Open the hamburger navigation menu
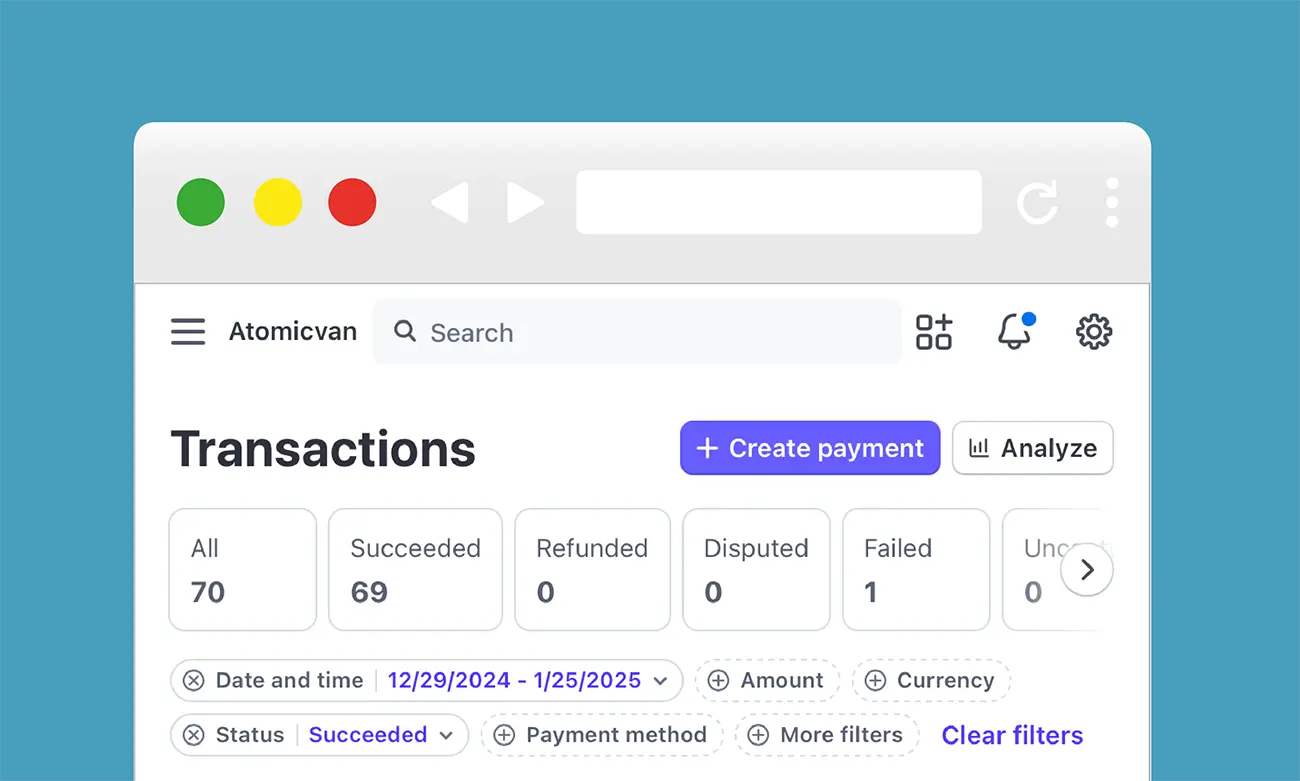The height and width of the screenshot is (781, 1300). point(188,332)
